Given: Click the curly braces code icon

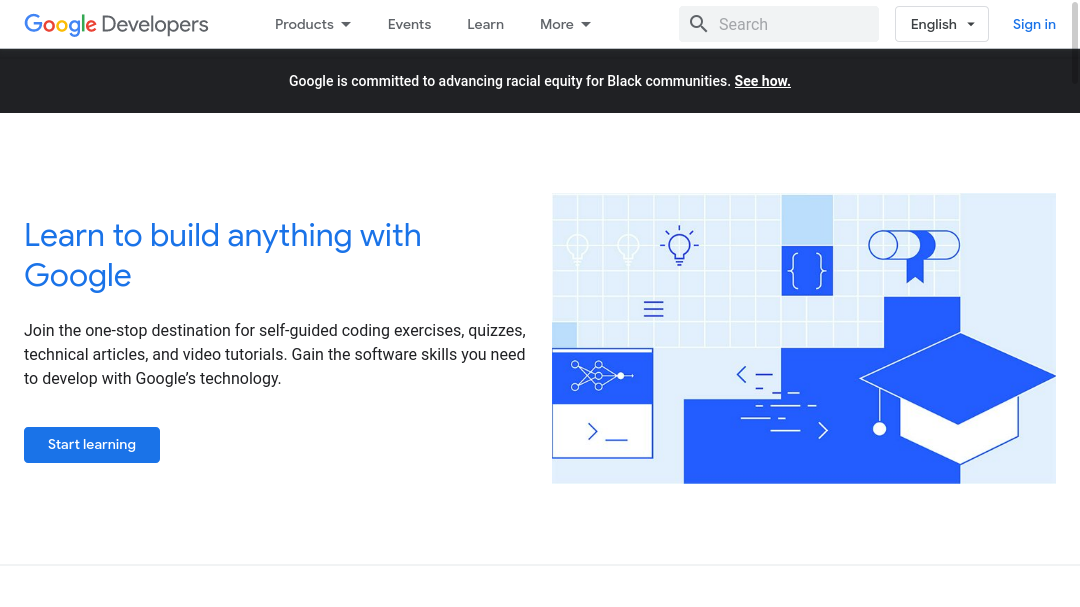Looking at the screenshot, I should pyautogui.click(x=807, y=271).
